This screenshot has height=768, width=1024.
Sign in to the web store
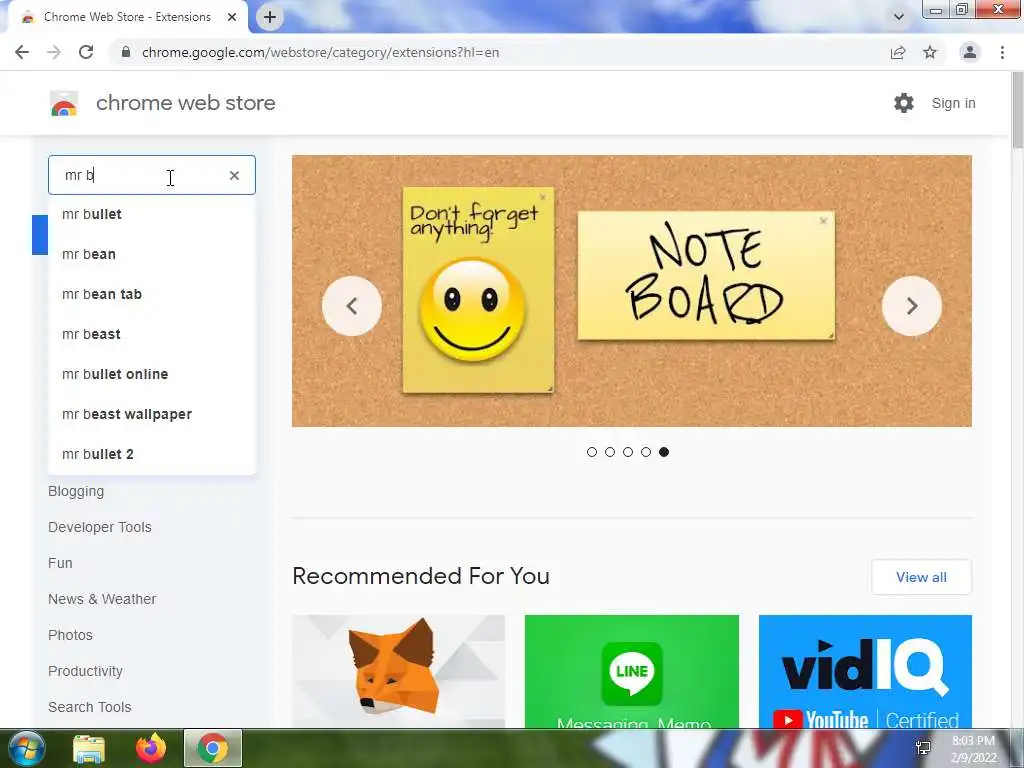pos(953,103)
